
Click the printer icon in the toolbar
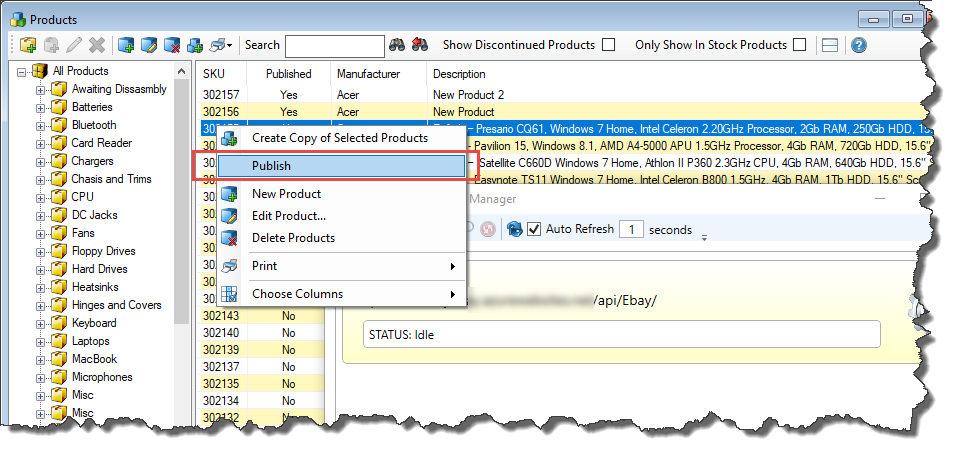[x=217, y=45]
